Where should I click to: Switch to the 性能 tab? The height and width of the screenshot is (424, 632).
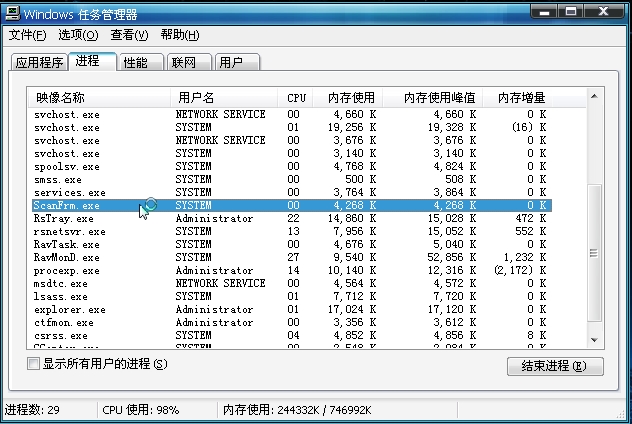pyautogui.click(x=140, y=62)
